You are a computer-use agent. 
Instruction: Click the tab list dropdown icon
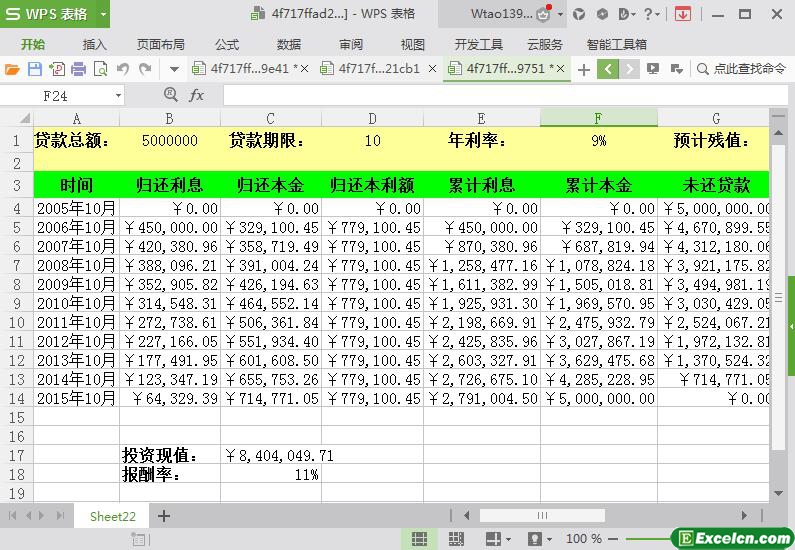tap(676, 69)
